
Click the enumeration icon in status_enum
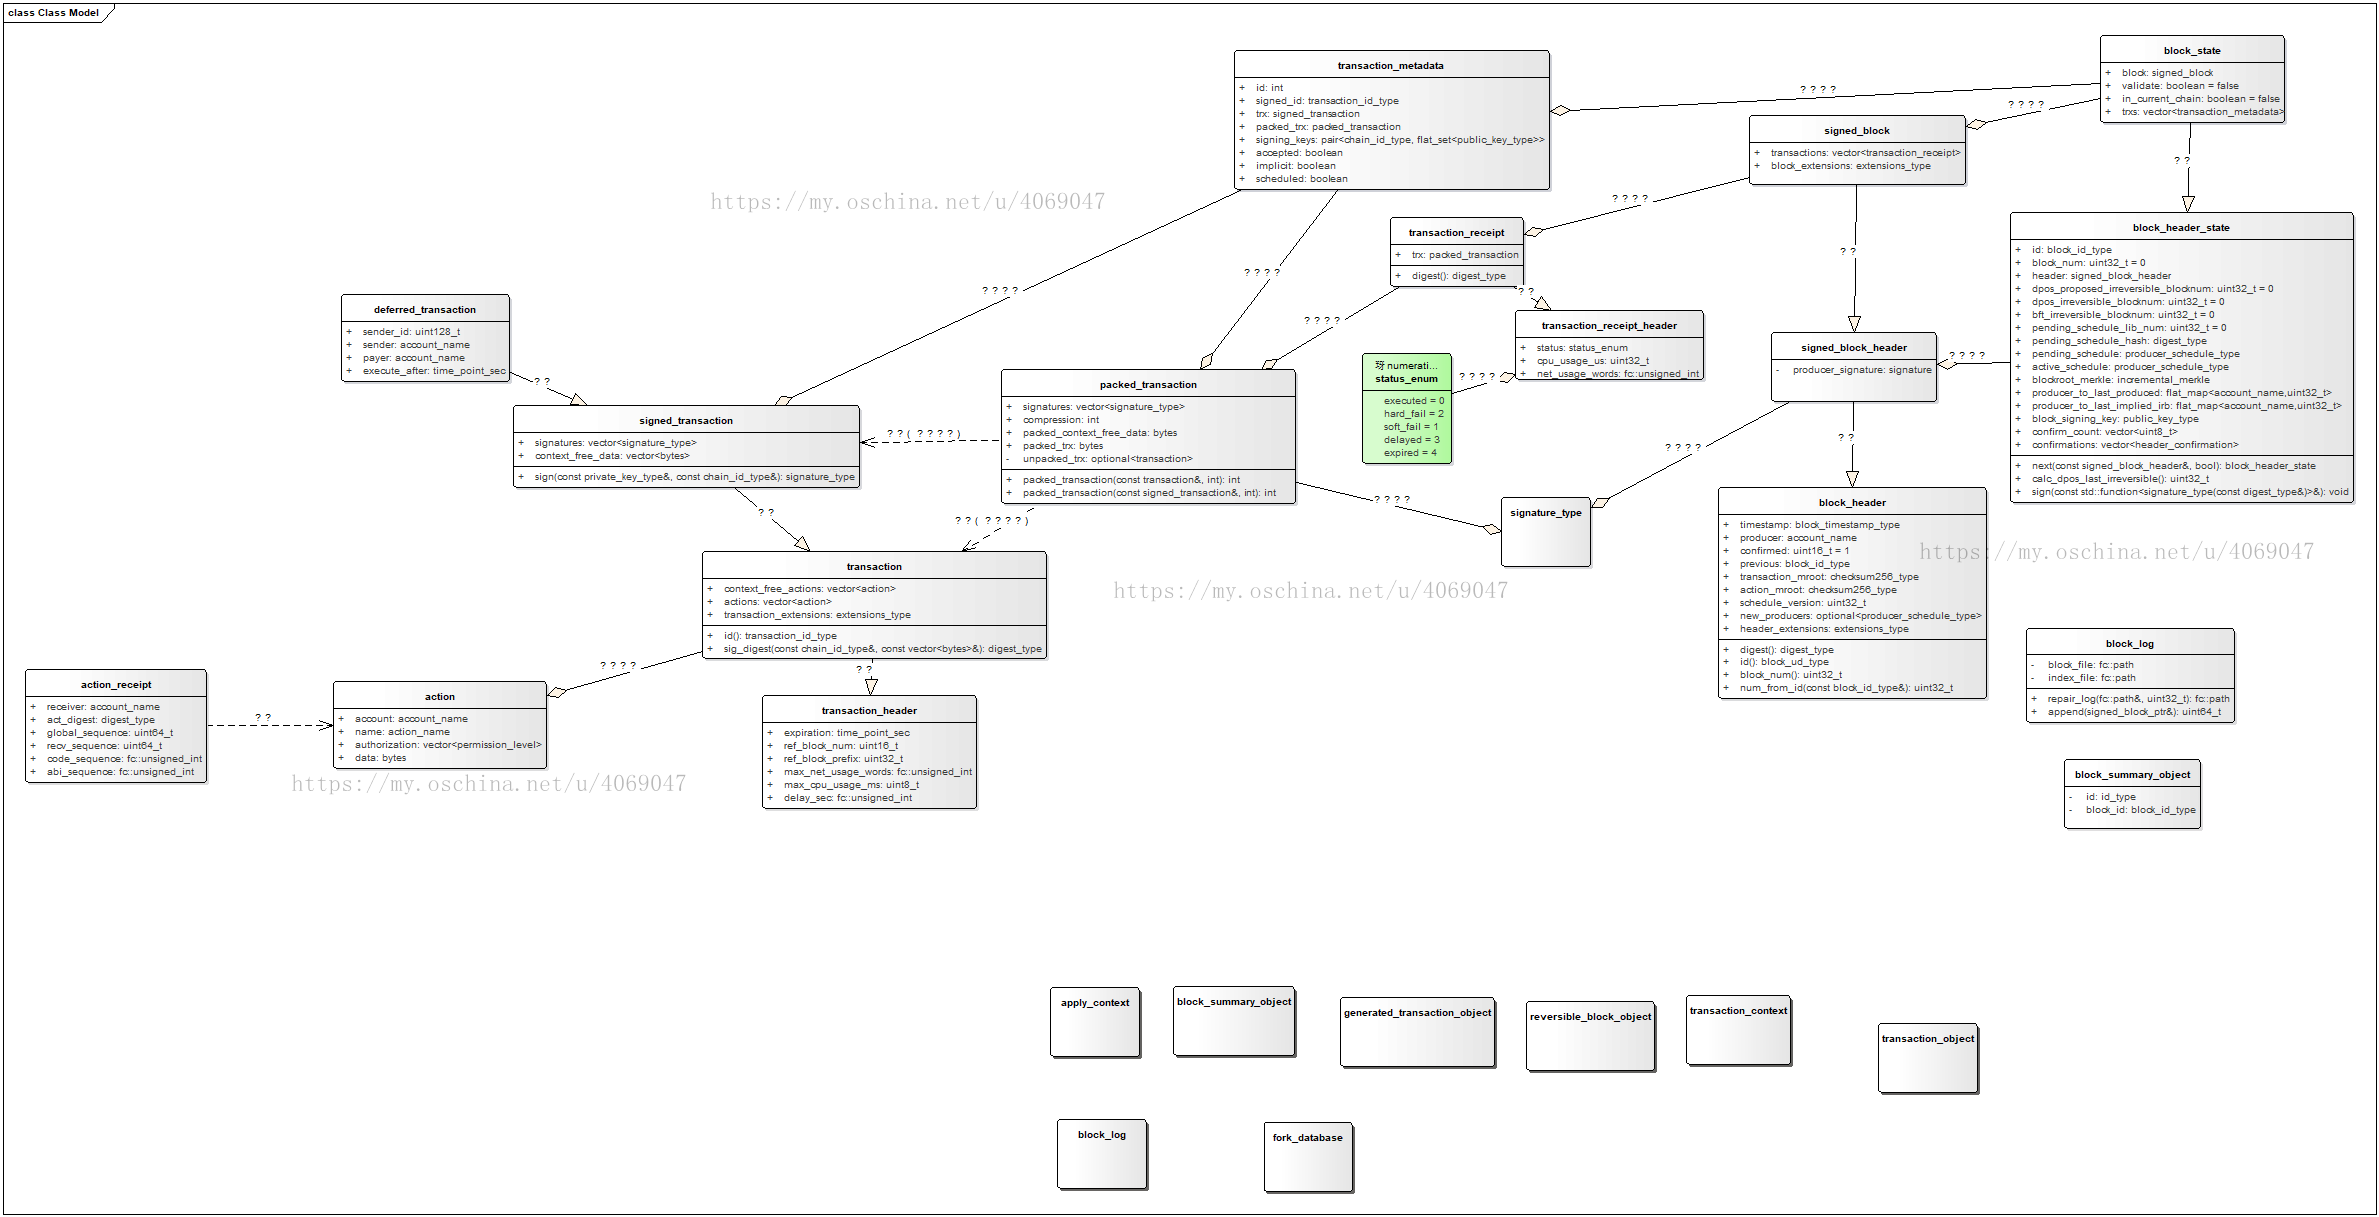[1380, 366]
